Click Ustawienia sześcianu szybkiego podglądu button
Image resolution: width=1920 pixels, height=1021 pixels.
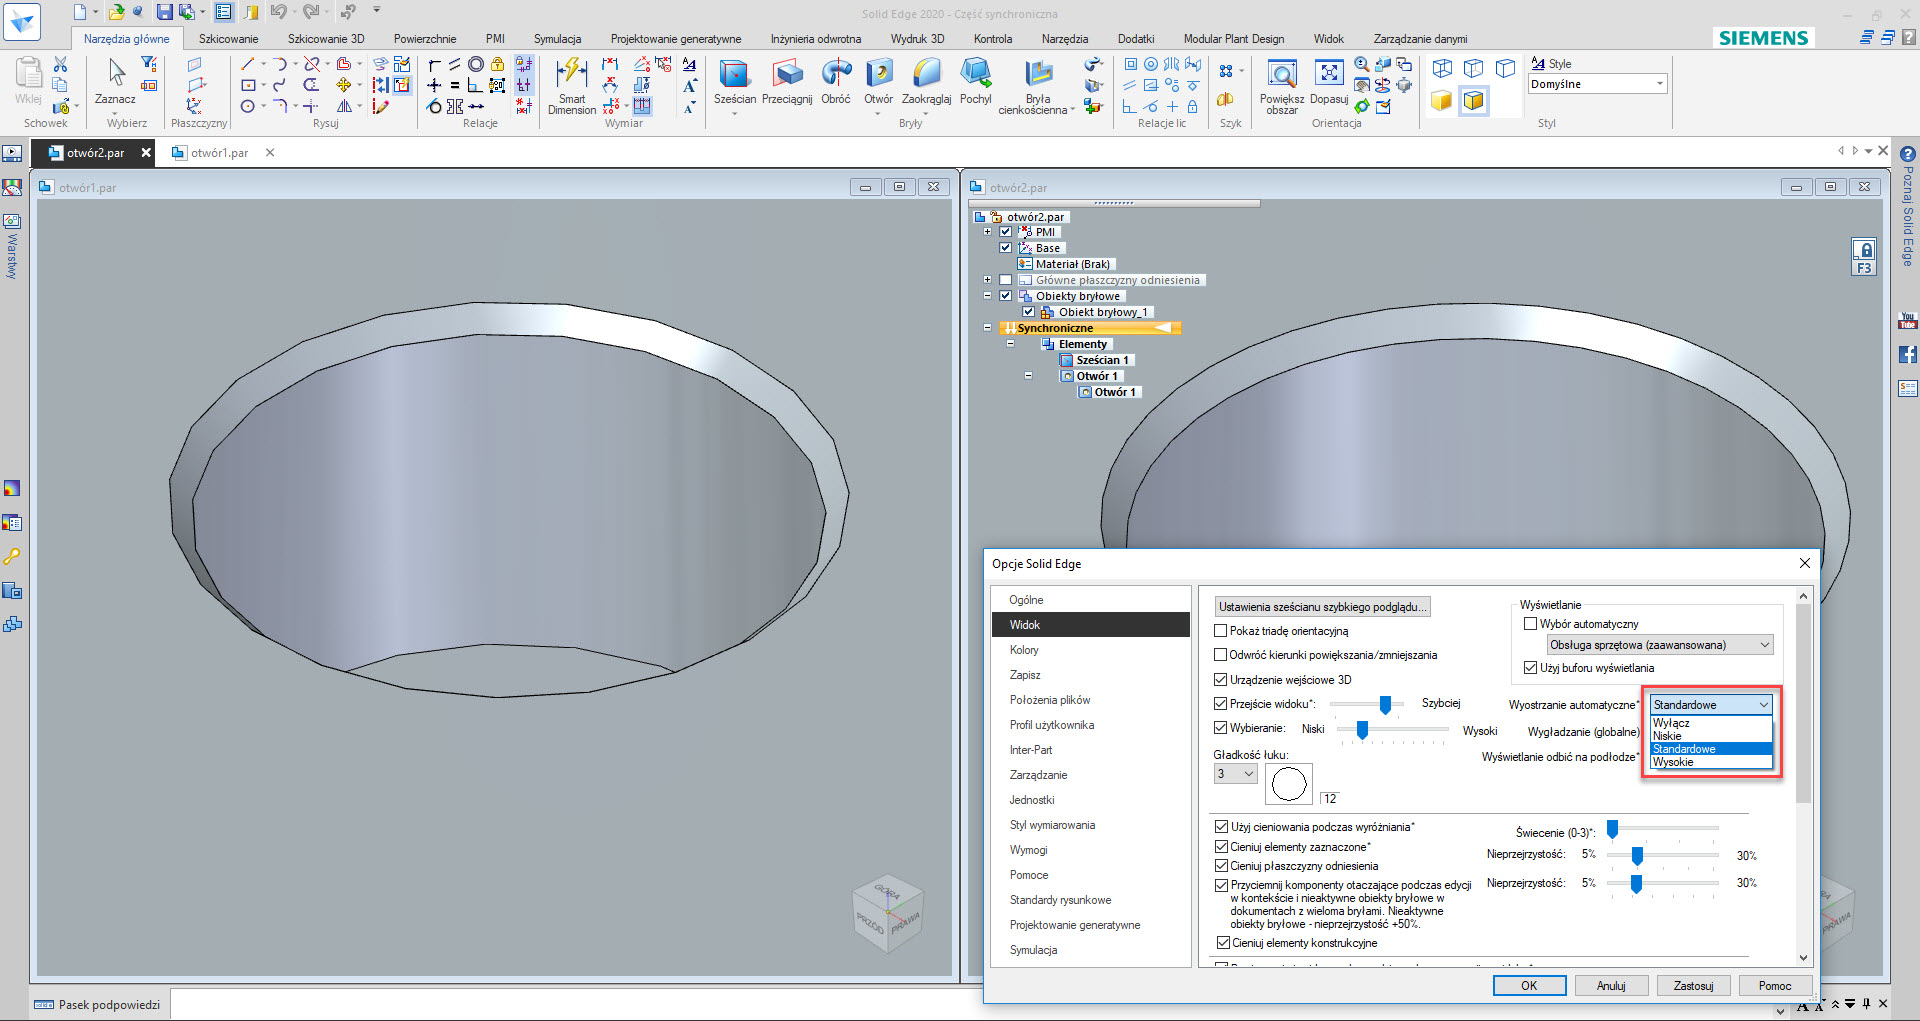[1322, 607]
